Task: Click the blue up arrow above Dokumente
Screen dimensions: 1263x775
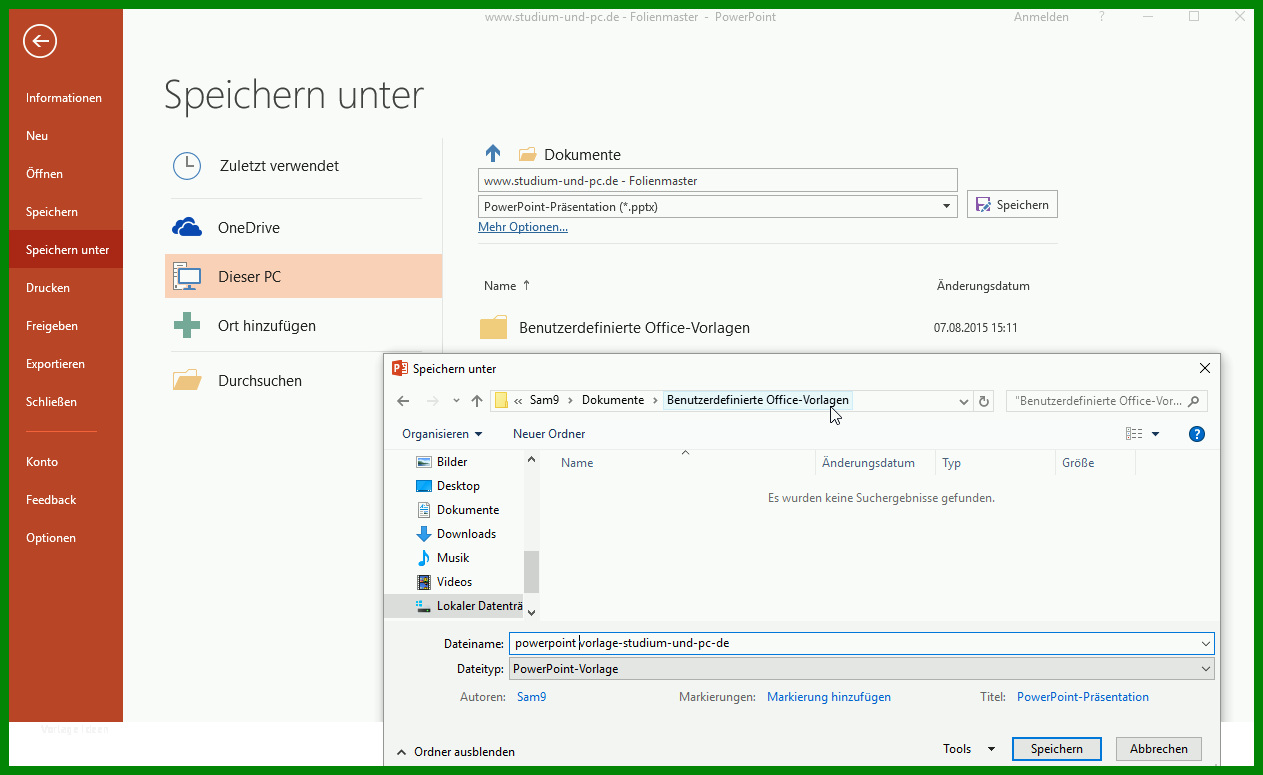Action: (x=492, y=153)
